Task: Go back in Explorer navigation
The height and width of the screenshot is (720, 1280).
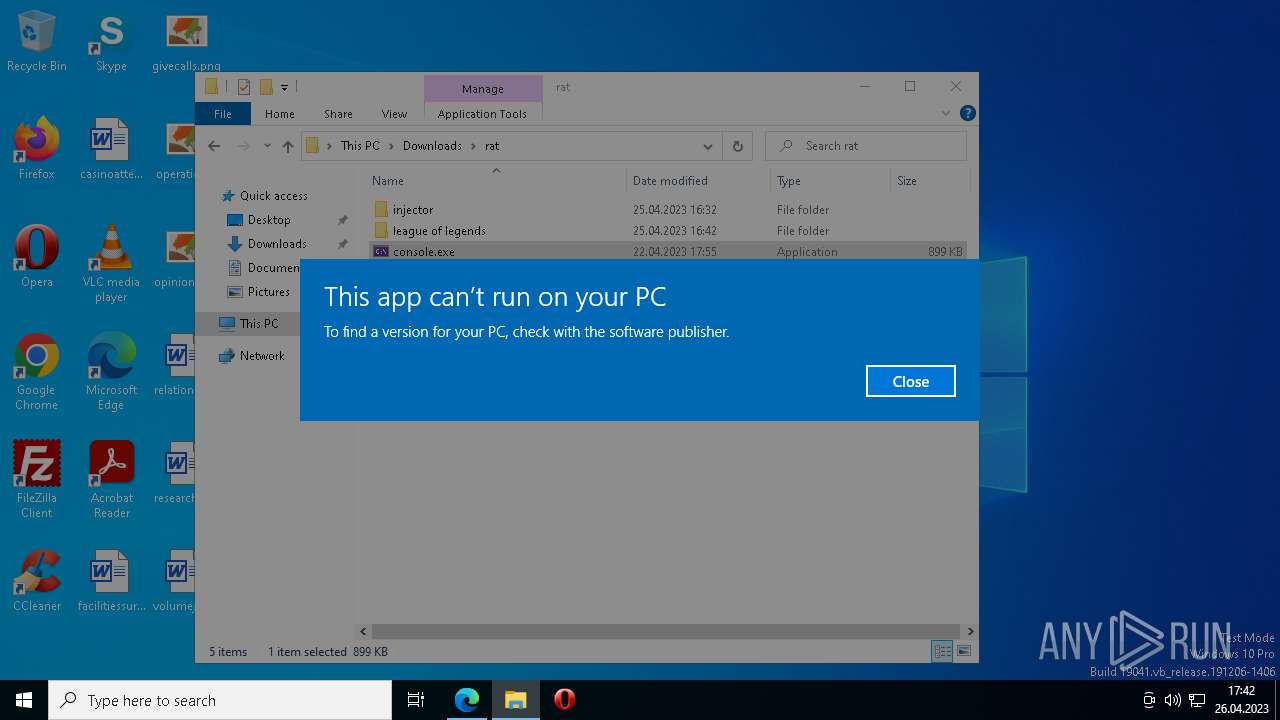Action: [214, 146]
